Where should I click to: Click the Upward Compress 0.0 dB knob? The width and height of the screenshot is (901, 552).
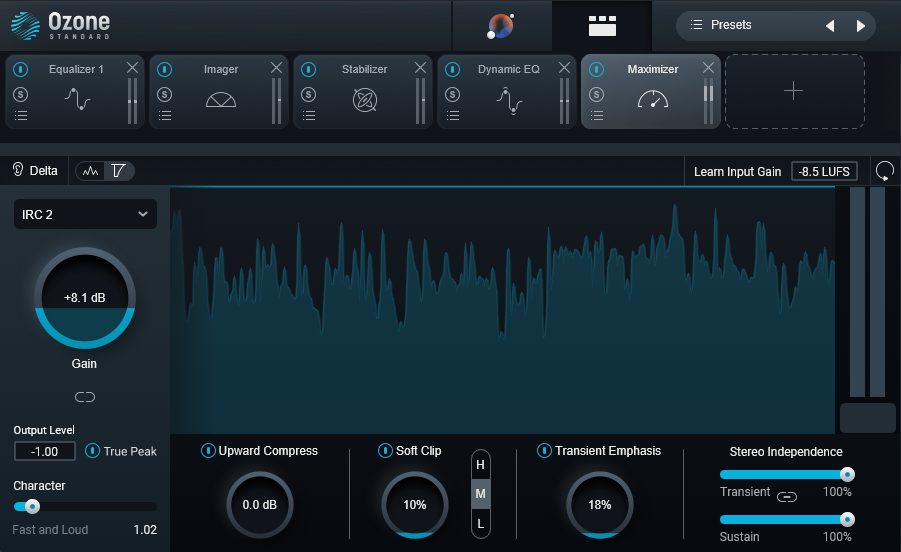260,505
